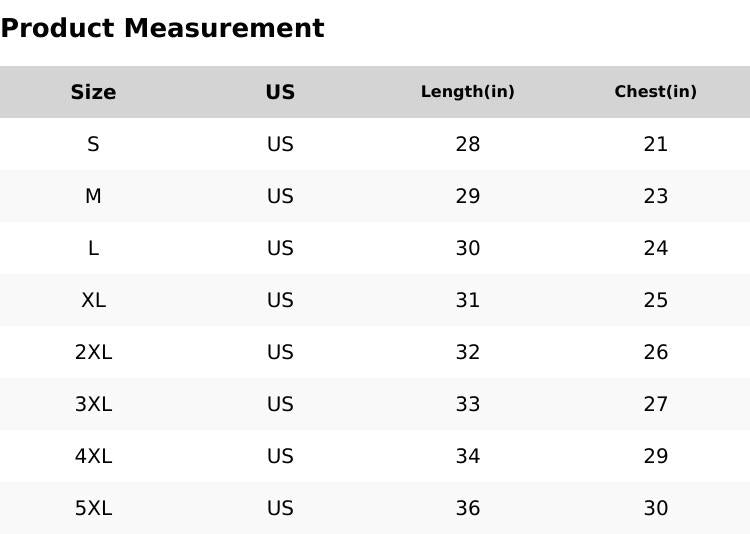Click the L size cell

click(x=93, y=248)
